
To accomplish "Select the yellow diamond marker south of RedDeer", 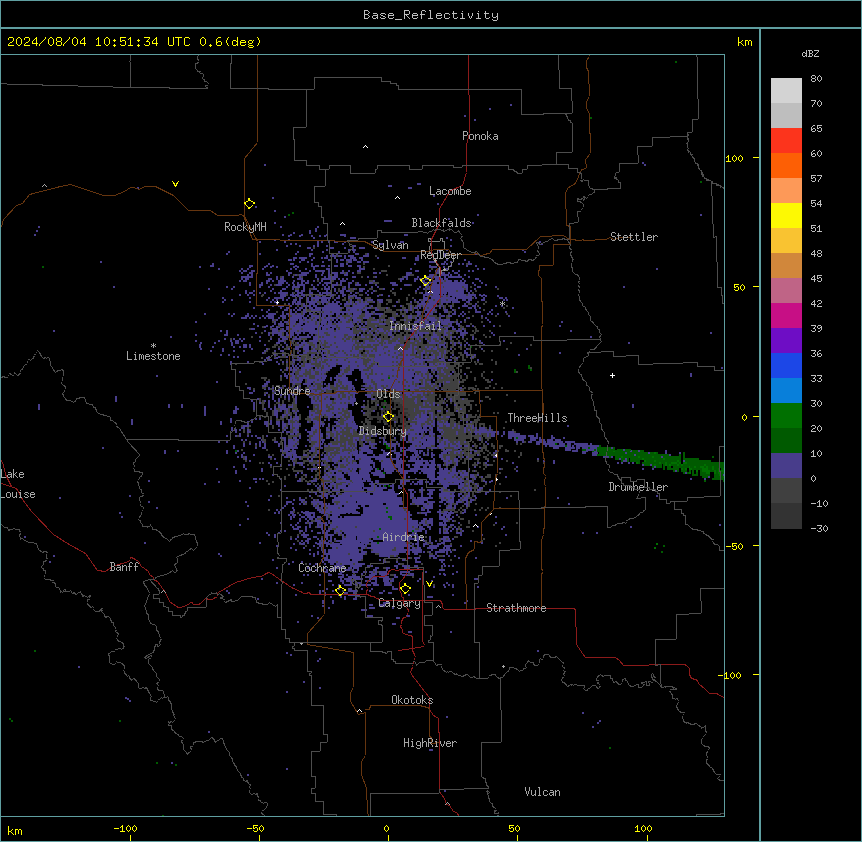I will [426, 281].
